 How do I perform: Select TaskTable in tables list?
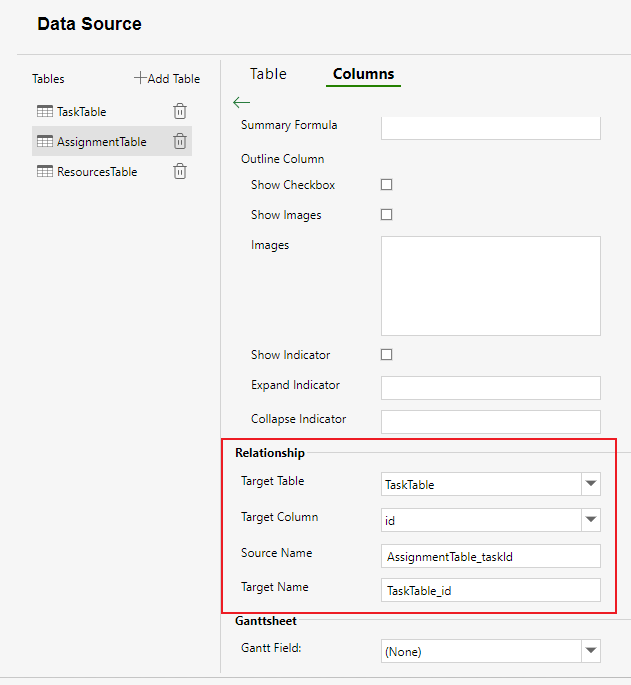tap(112, 111)
